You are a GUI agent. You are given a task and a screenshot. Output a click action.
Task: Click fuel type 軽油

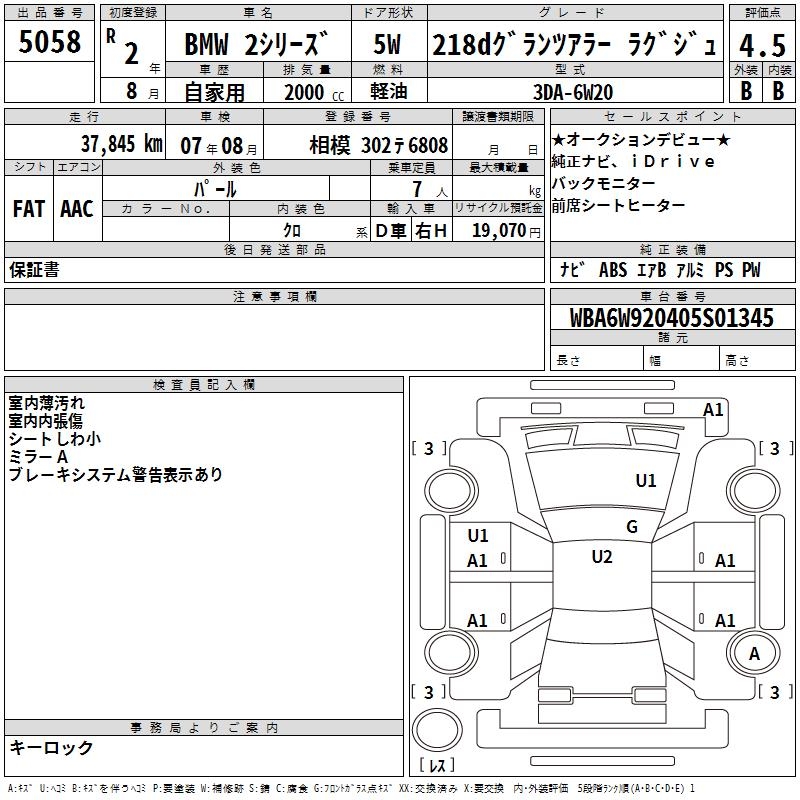click(x=389, y=91)
